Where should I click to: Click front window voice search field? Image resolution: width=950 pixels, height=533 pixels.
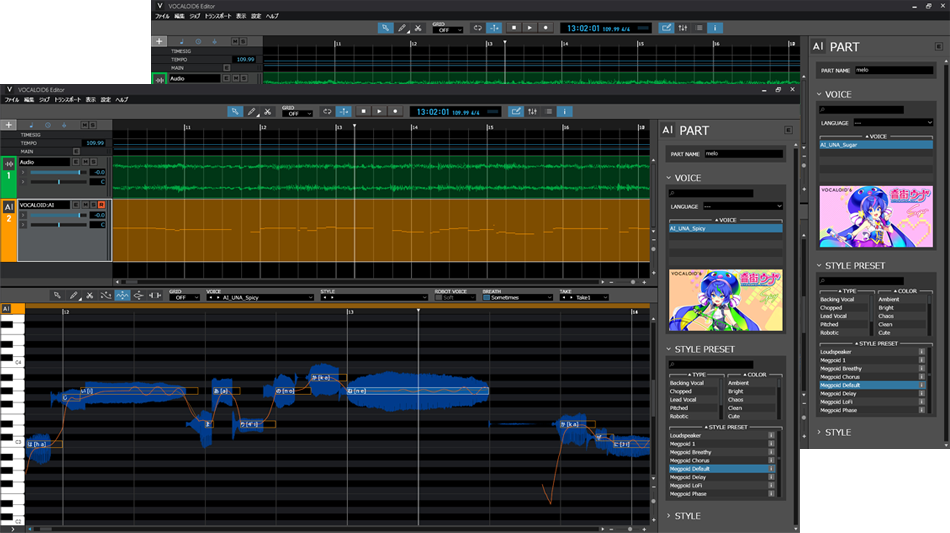(x=711, y=193)
